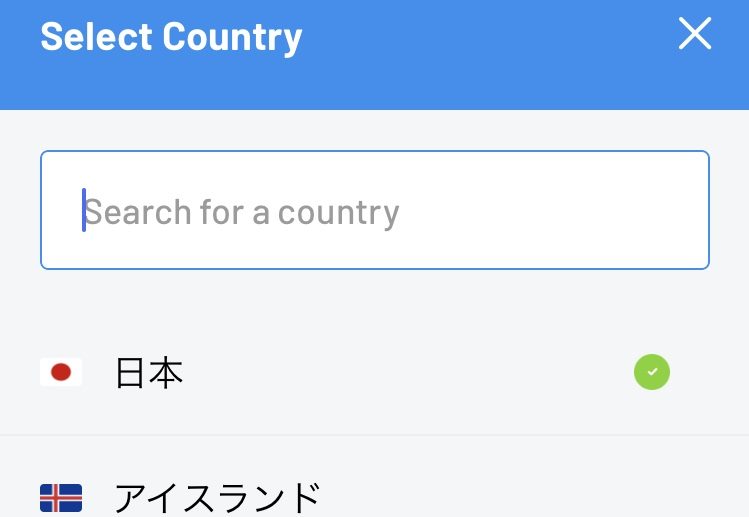Choose Iceland via its blue cross flag
The height and width of the screenshot is (517, 749).
61,498
